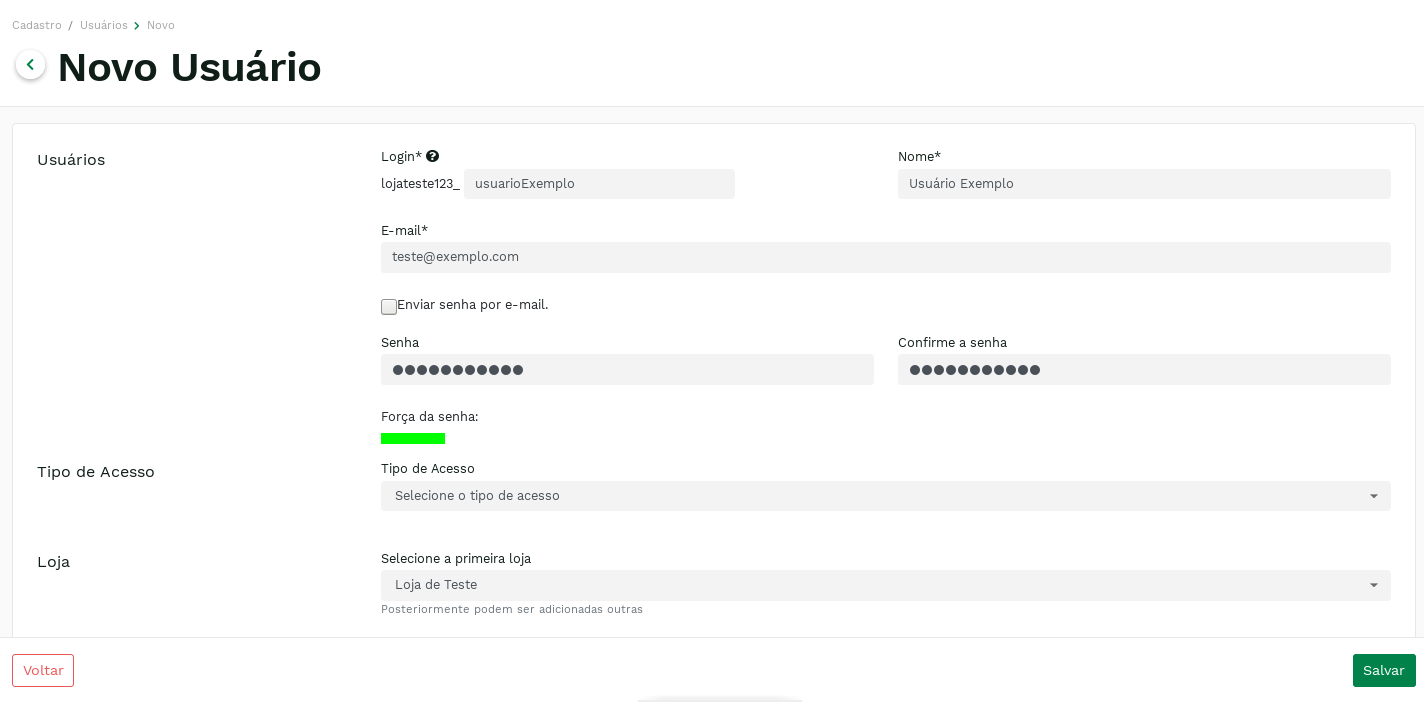Focus the E-mail input field
Viewport: 1424px width, 702px height.
(885, 257)
